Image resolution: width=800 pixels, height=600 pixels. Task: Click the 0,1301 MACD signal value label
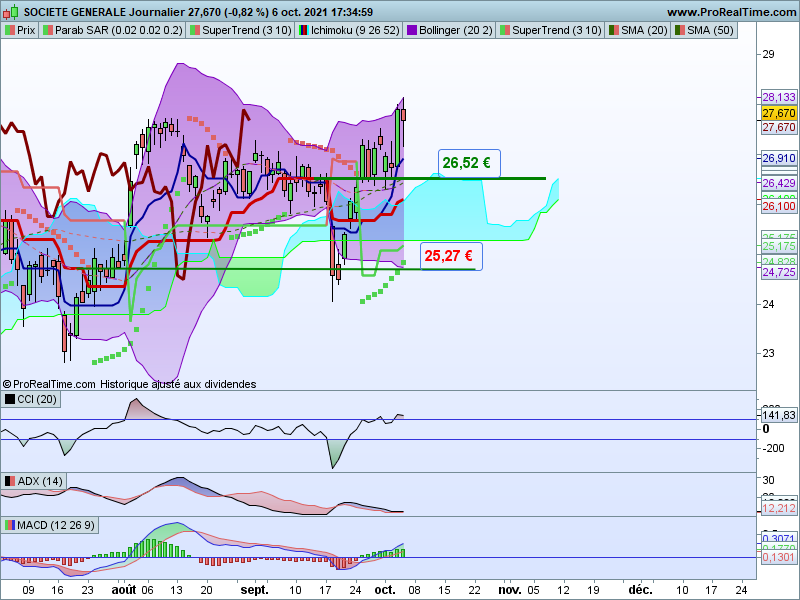coord(779,557)
